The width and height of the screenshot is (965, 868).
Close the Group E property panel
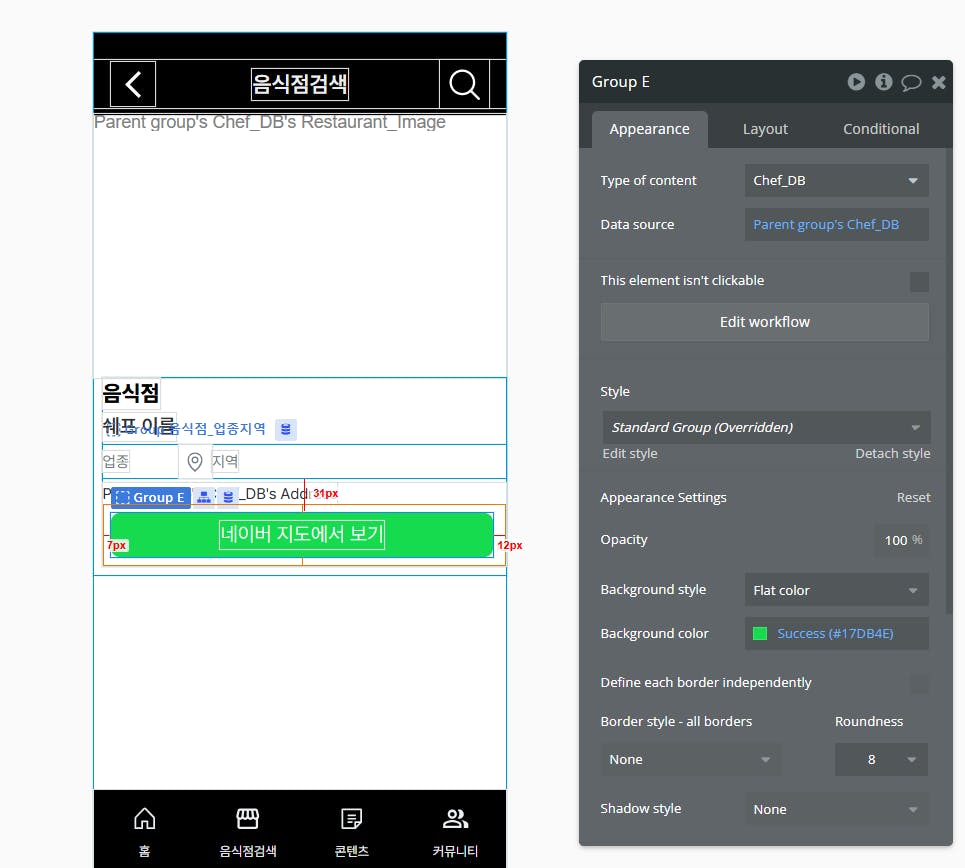(x=939, y=82)
